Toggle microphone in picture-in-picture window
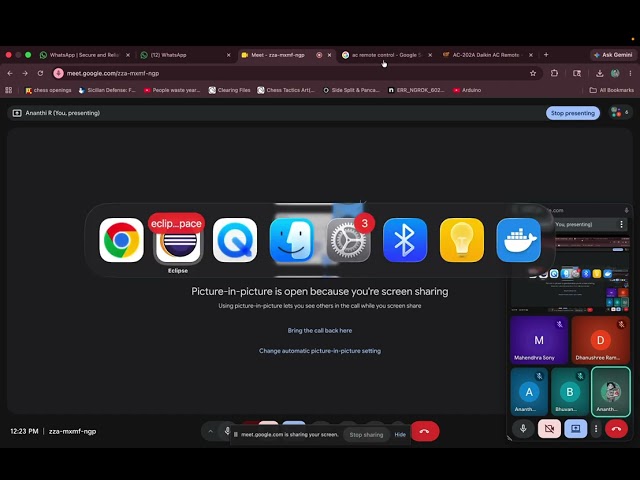 (523, 429)
